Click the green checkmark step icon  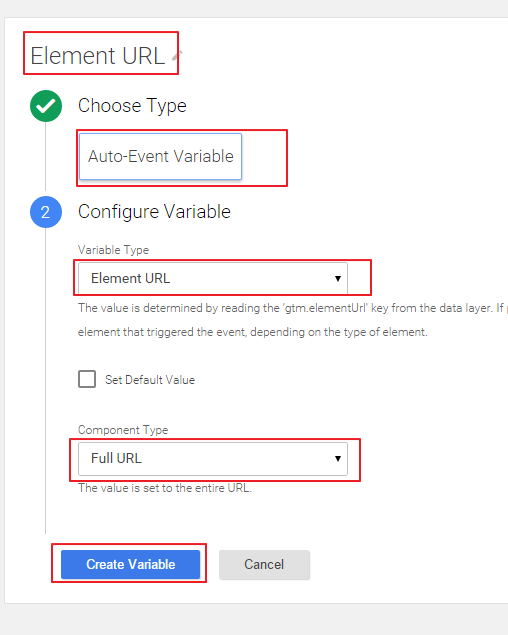46,106
